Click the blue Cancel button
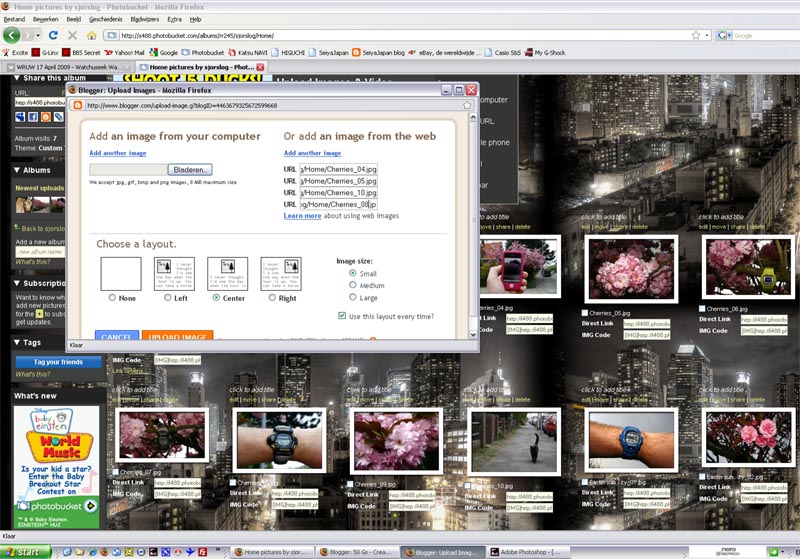Image resolution: width=800 pixels, height=559 pixels. pos(116,335)
